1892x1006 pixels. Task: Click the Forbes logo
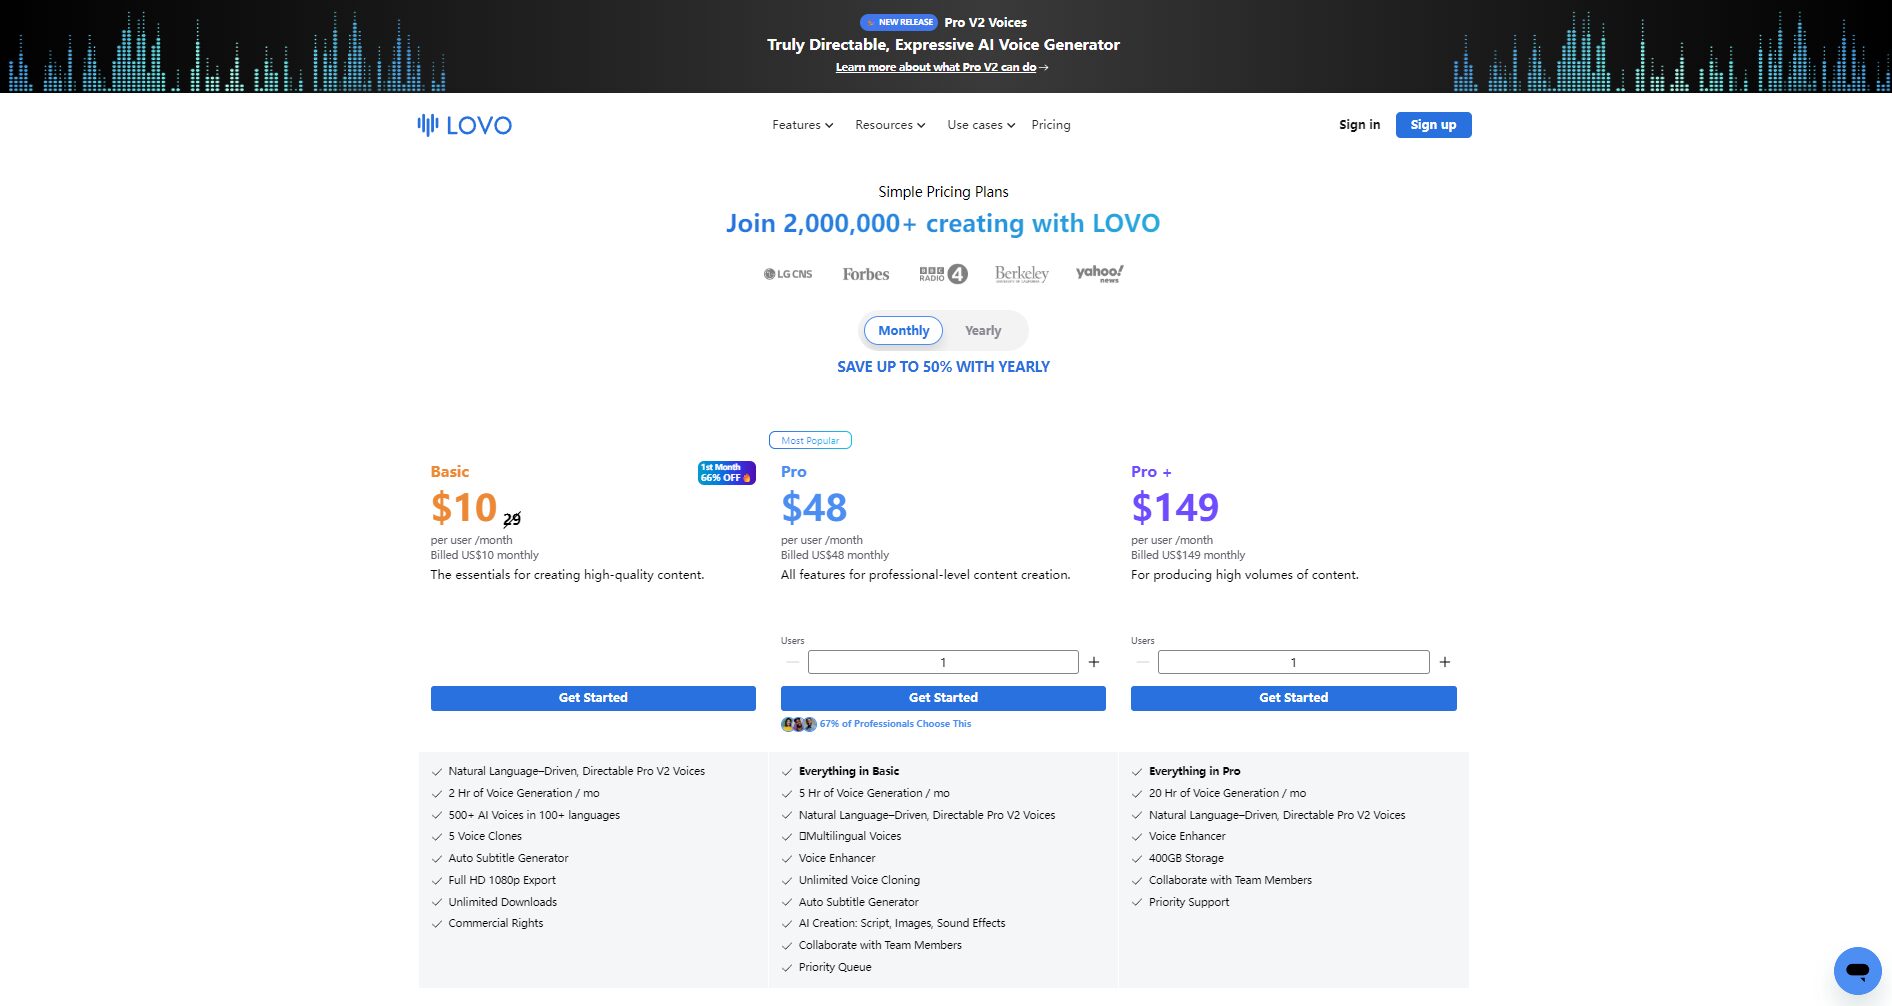(x=865, y=274)
